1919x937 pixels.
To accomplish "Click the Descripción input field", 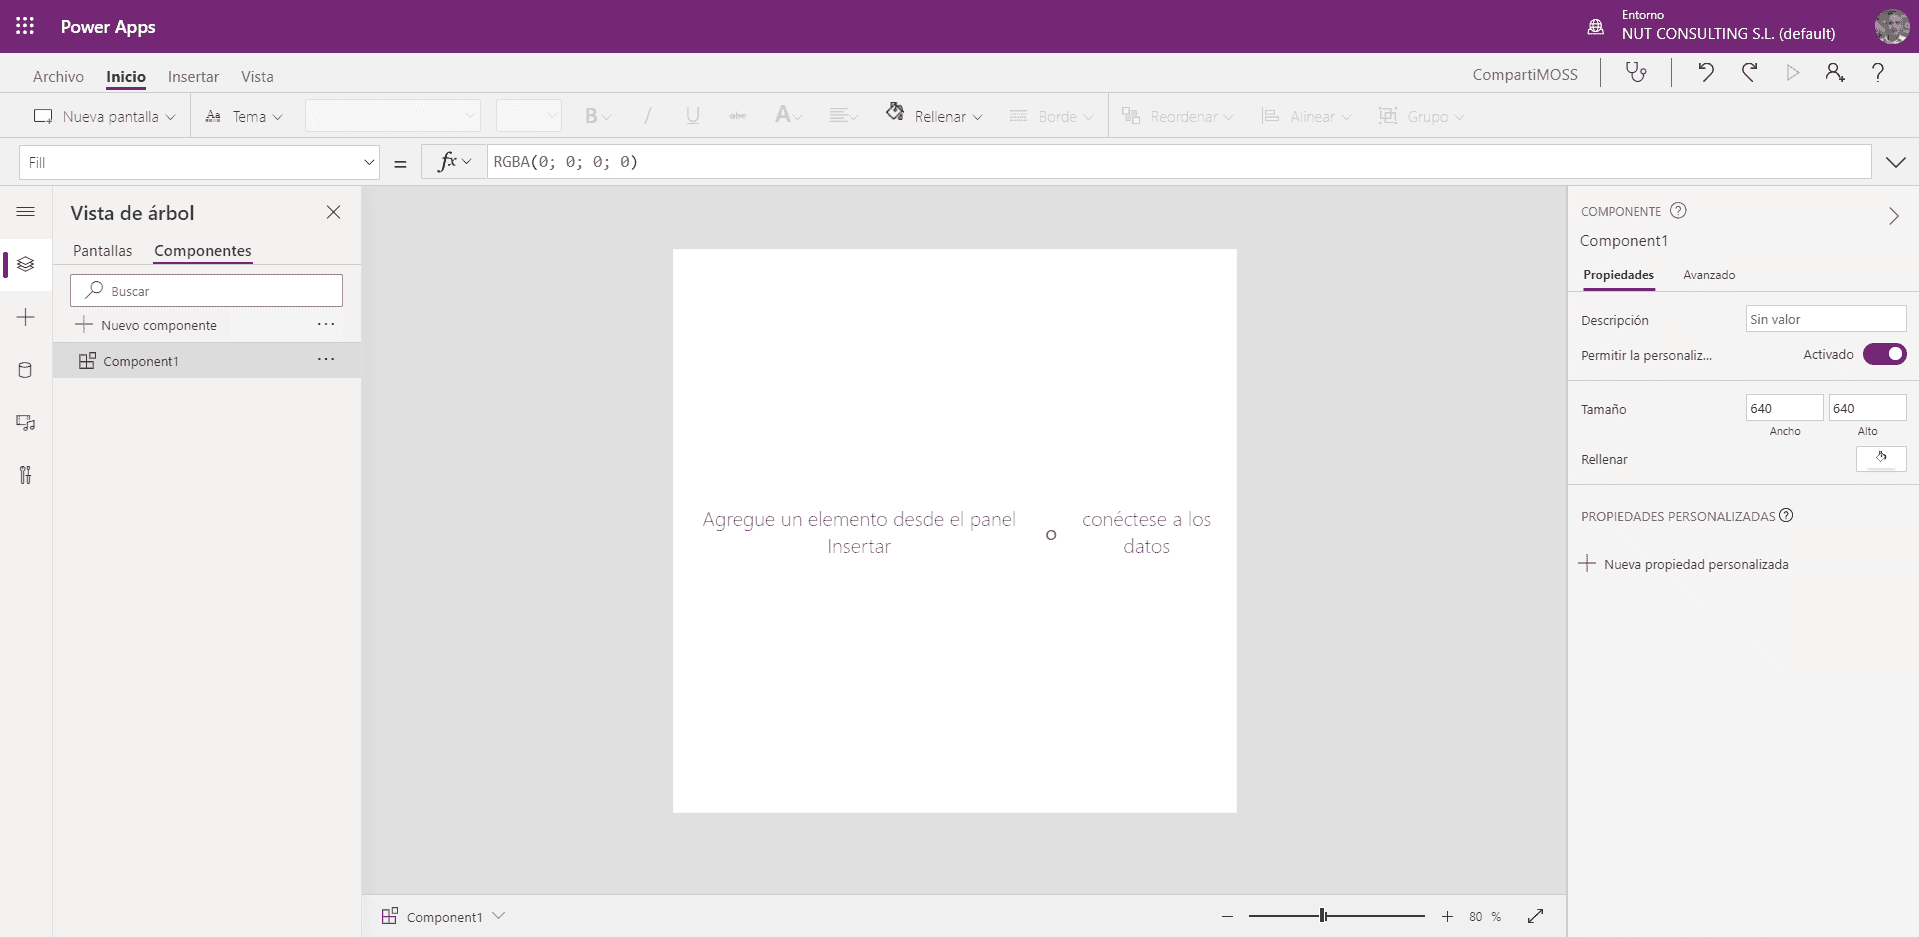I will pyautogui.click(x=1826, y=319).
